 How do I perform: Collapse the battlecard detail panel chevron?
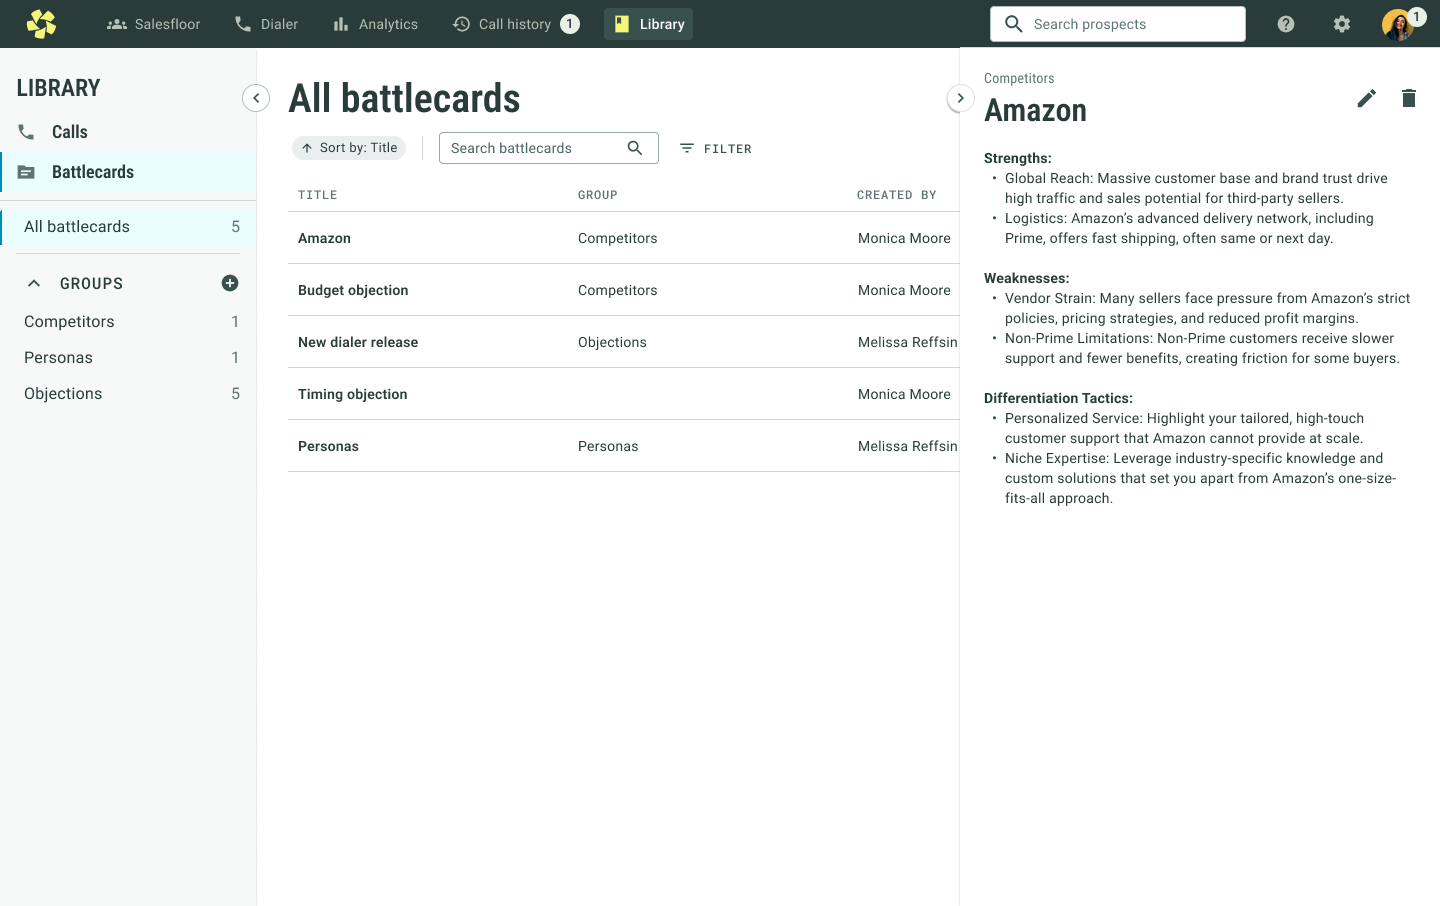coord(960,98)
